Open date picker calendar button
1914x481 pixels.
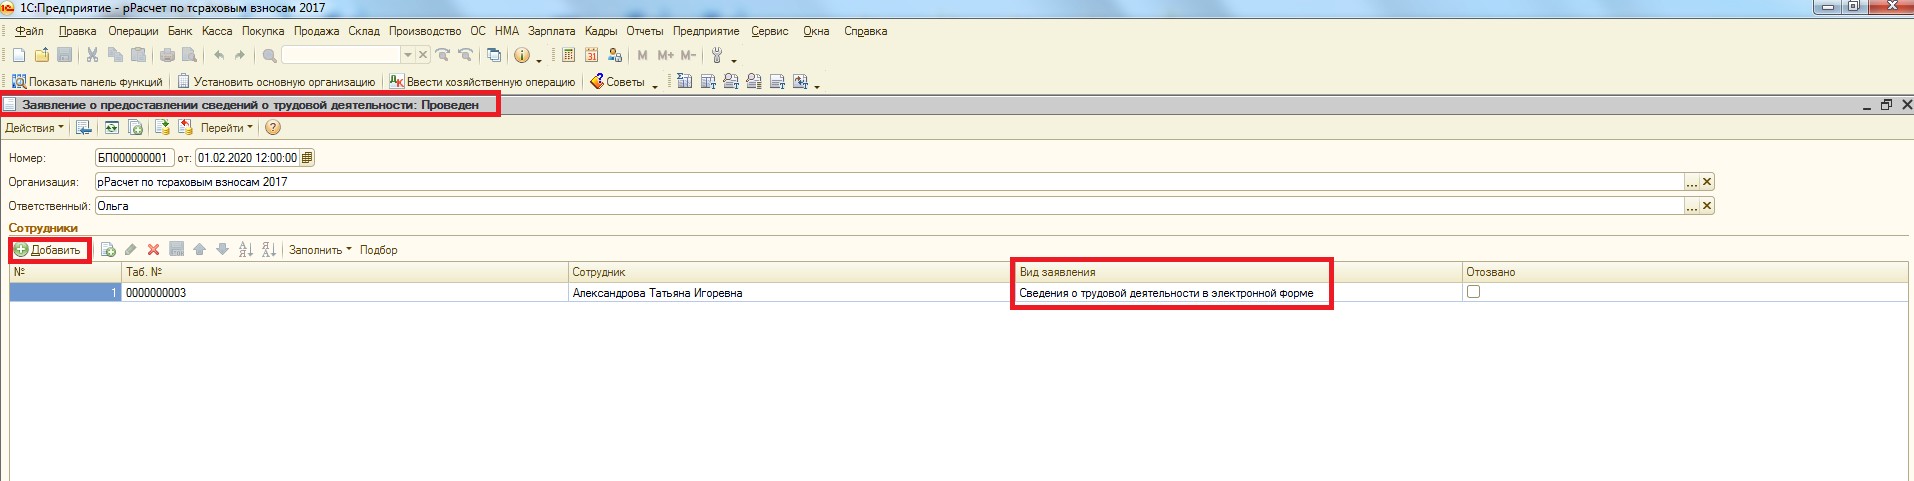pos(307,158)
